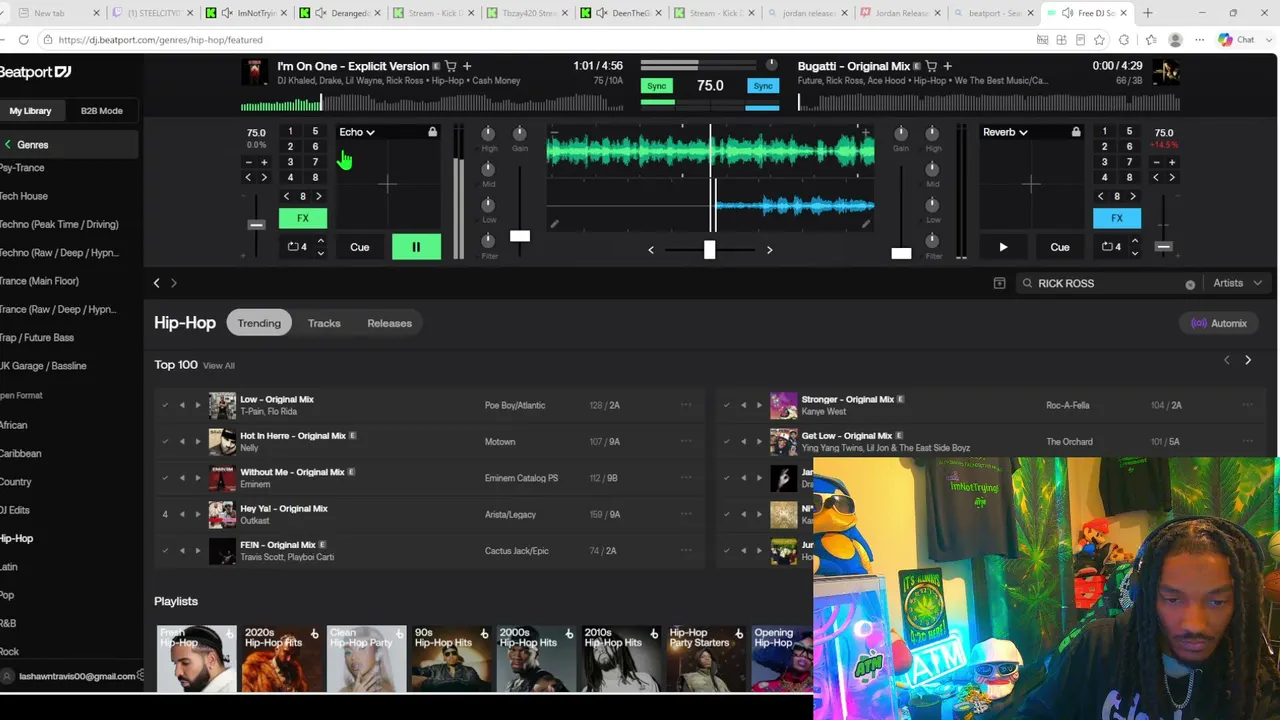Go back from Genres in sidebar
This screenshot has width=1280, height=720.
[x=8, y=145]
